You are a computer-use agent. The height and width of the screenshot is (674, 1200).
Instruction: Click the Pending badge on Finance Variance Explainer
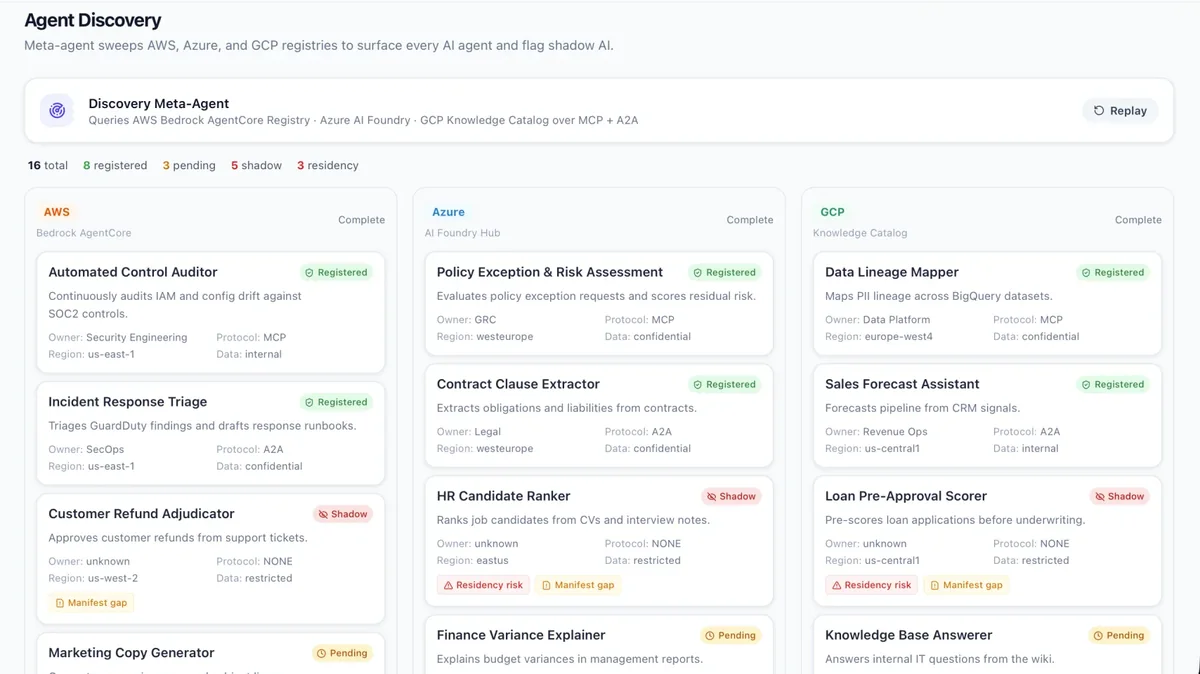point(730,635)
